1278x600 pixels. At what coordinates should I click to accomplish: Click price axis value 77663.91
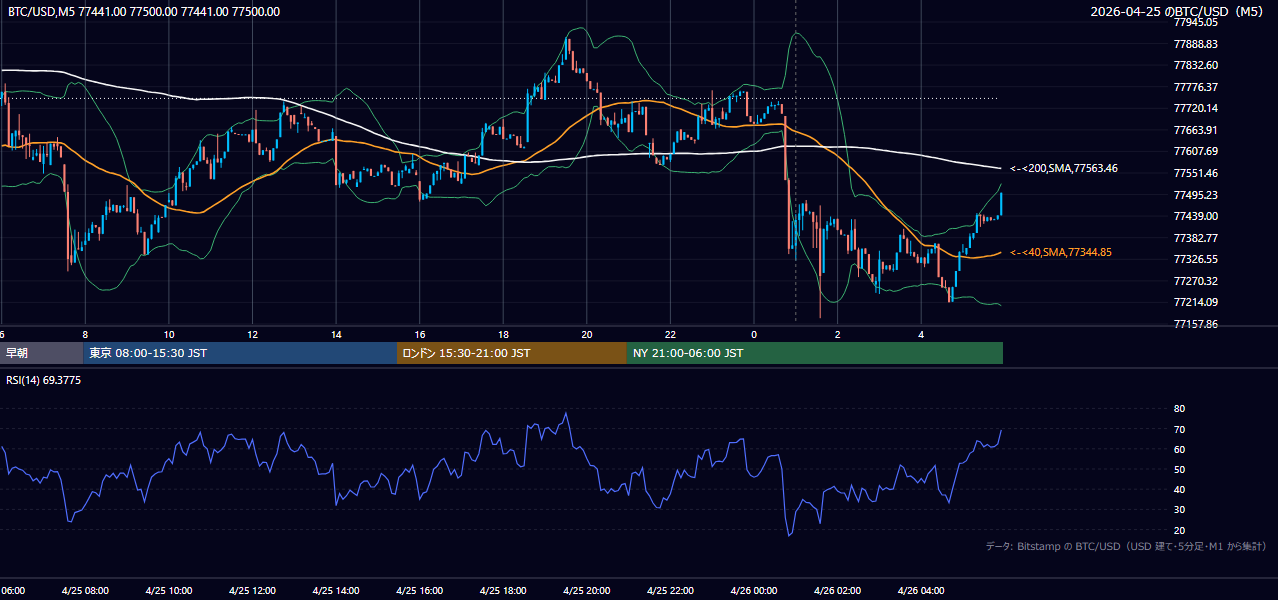(x=1195, y=130)
